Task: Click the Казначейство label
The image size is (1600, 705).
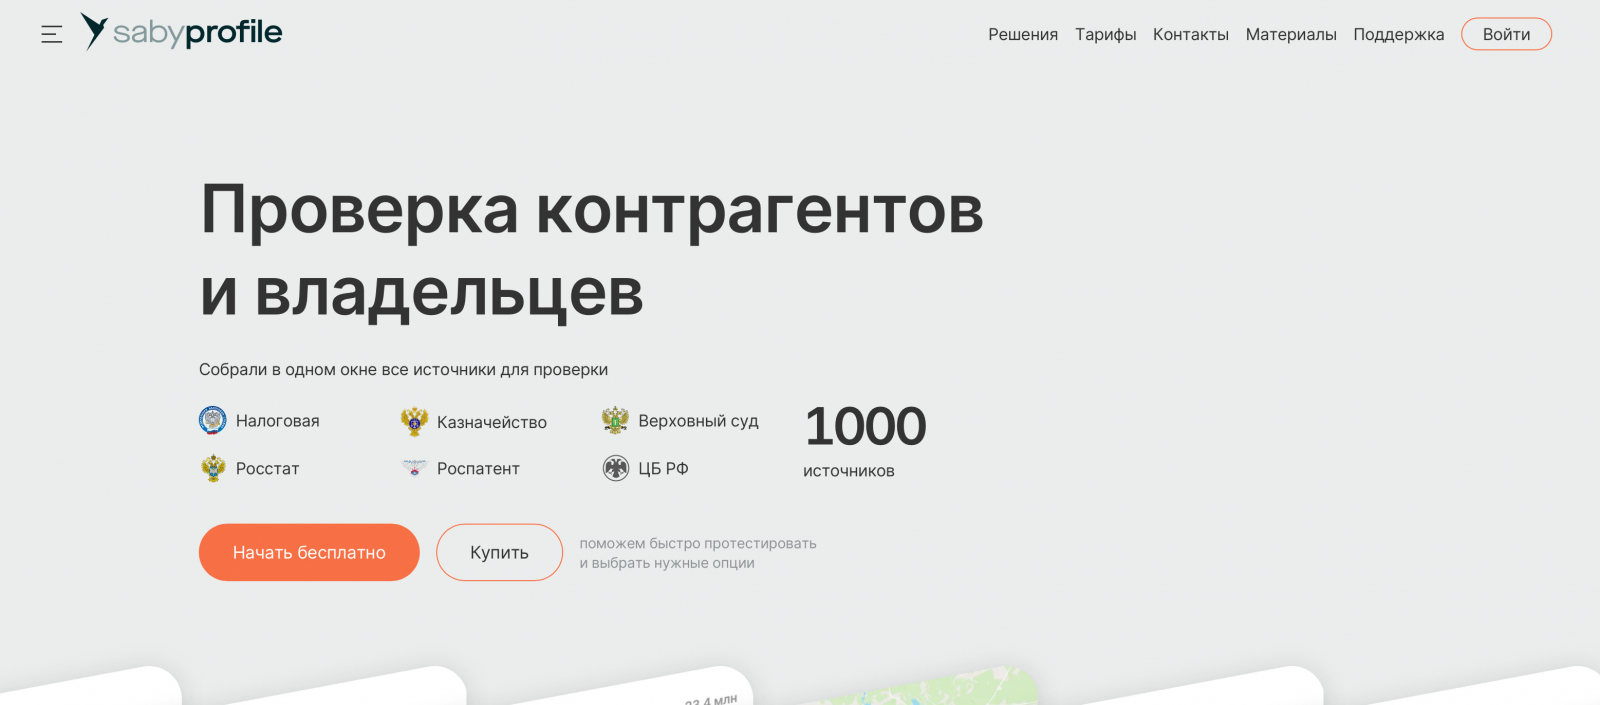Action: point(492,422)
